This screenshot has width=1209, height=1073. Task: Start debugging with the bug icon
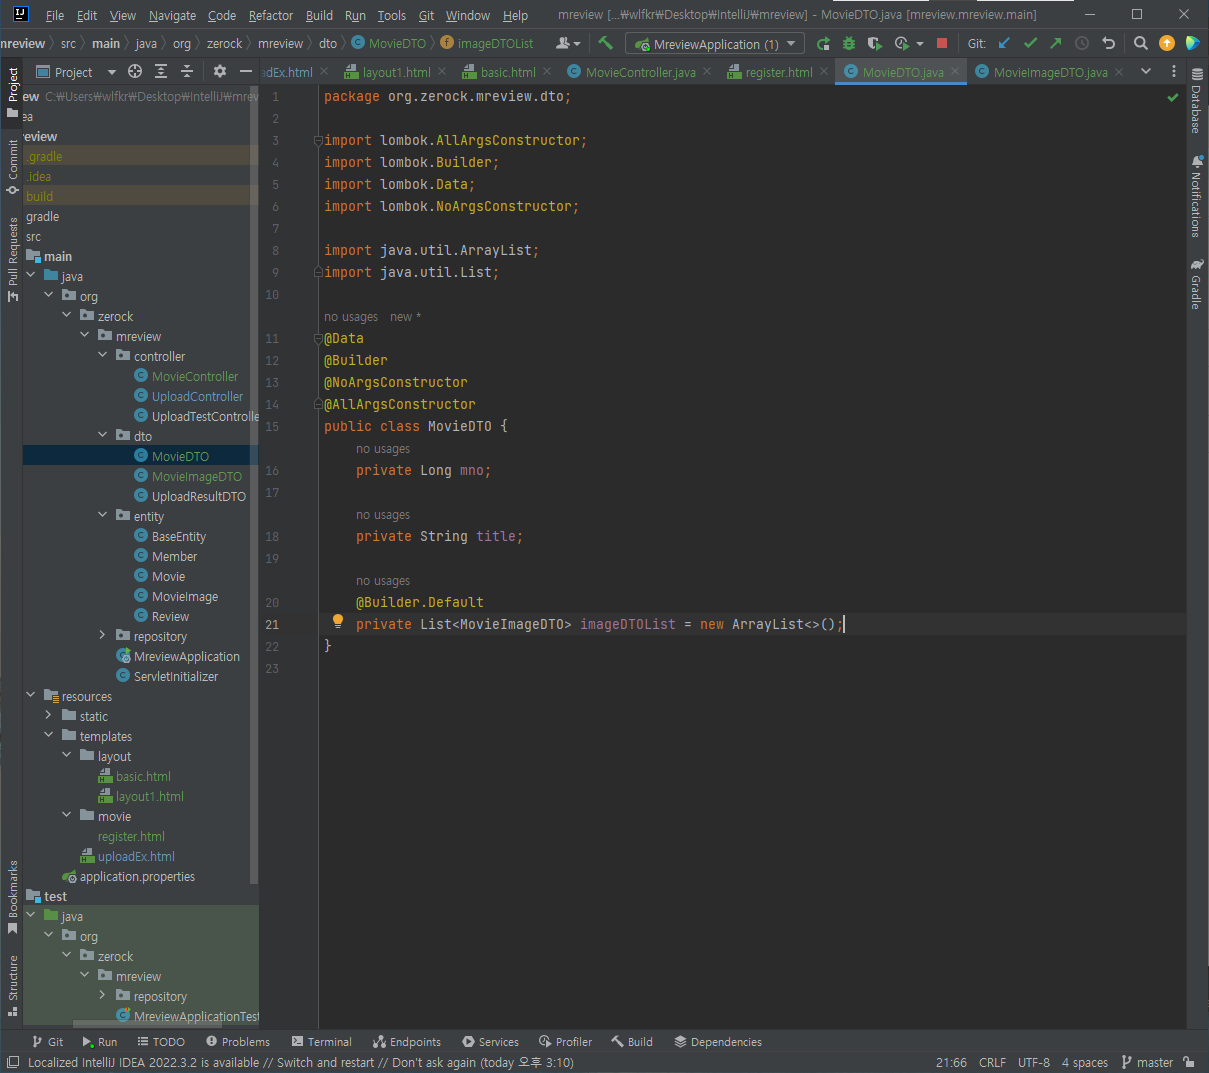(849, 43)
